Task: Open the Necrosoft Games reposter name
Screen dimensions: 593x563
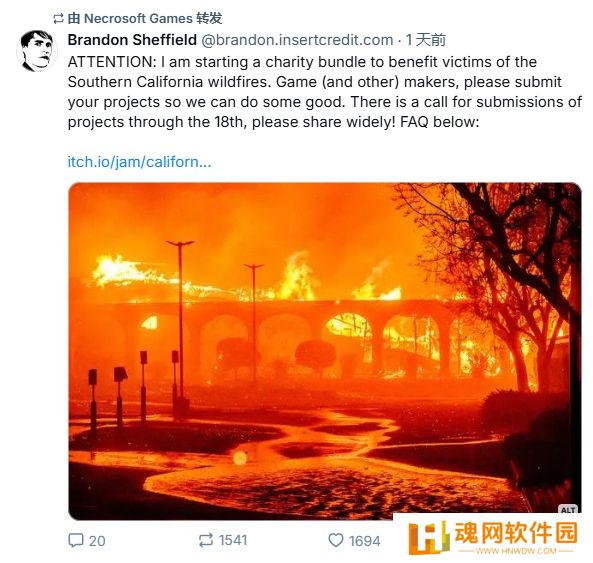Action: [138, 18]
